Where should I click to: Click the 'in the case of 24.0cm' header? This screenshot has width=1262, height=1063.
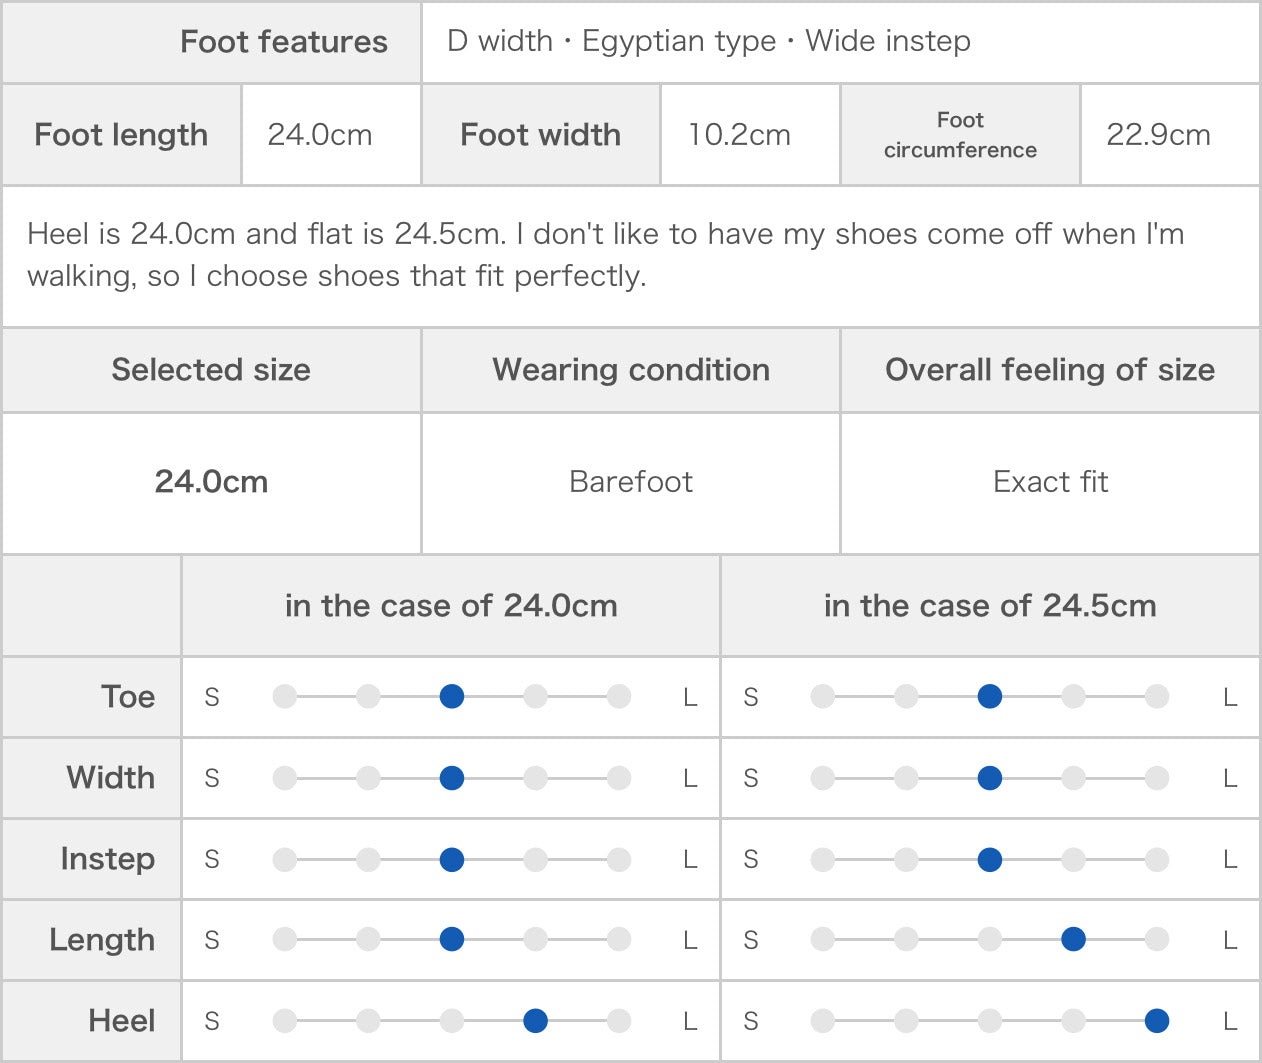coord(451,606)
